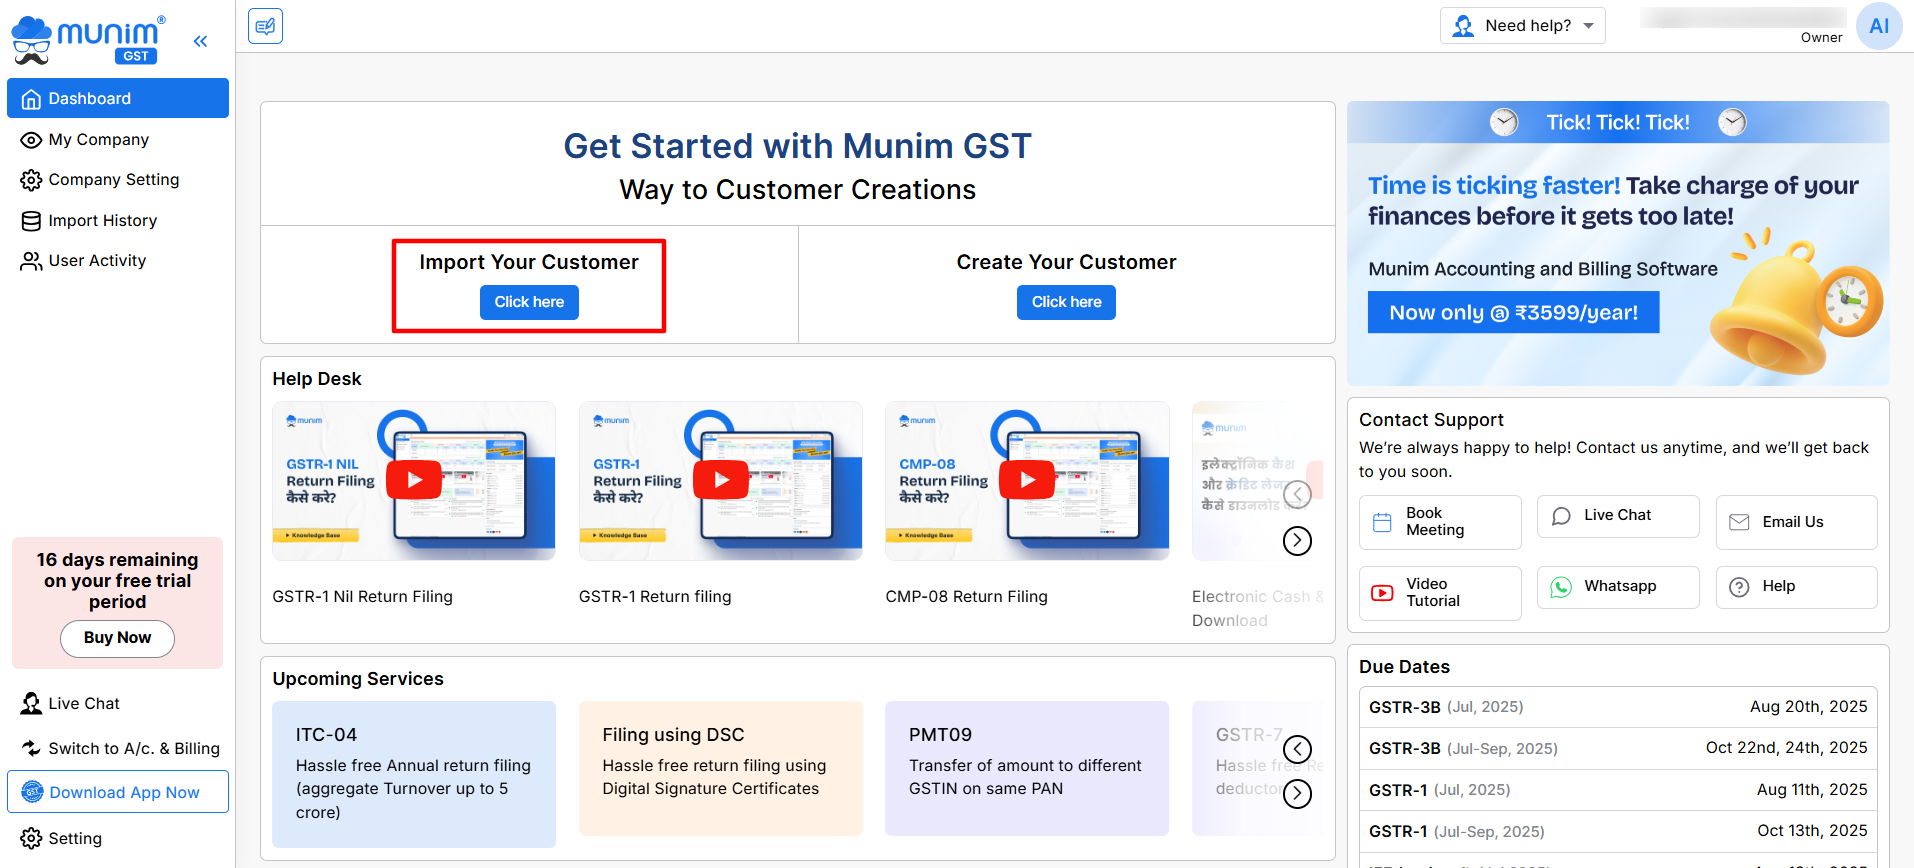Click Book Meeting calendar icon
This screenshot has width=1914, height=868.
point(1382,522)
